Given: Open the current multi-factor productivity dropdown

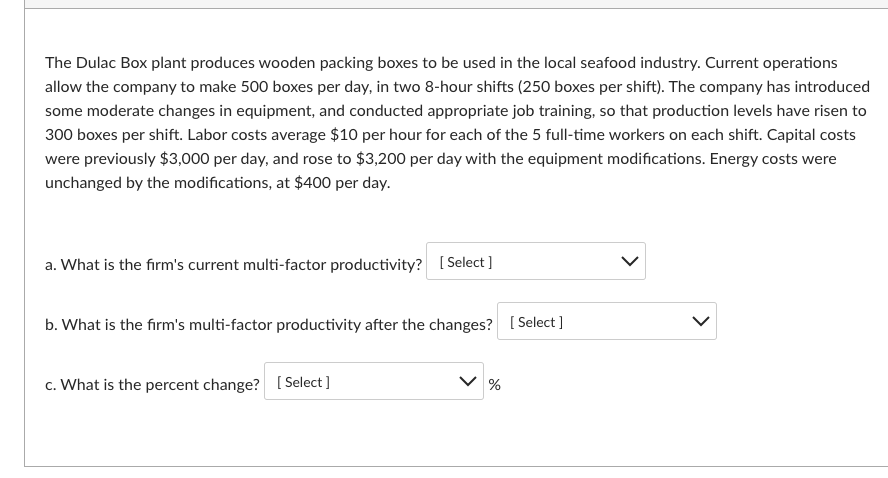Looking at the screenshot, I should [535, 262].
